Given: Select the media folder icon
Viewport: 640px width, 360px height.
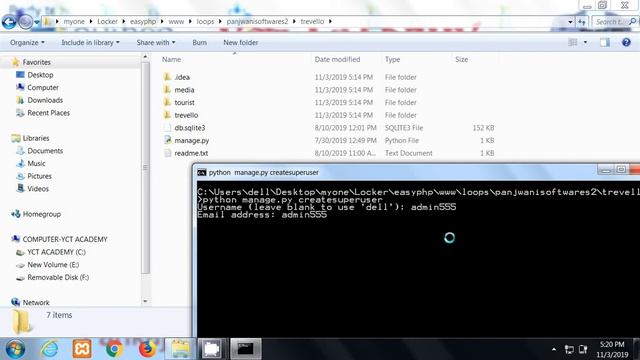Looking at the screenshot, I should pyautogui.click(x=167, y=89).
